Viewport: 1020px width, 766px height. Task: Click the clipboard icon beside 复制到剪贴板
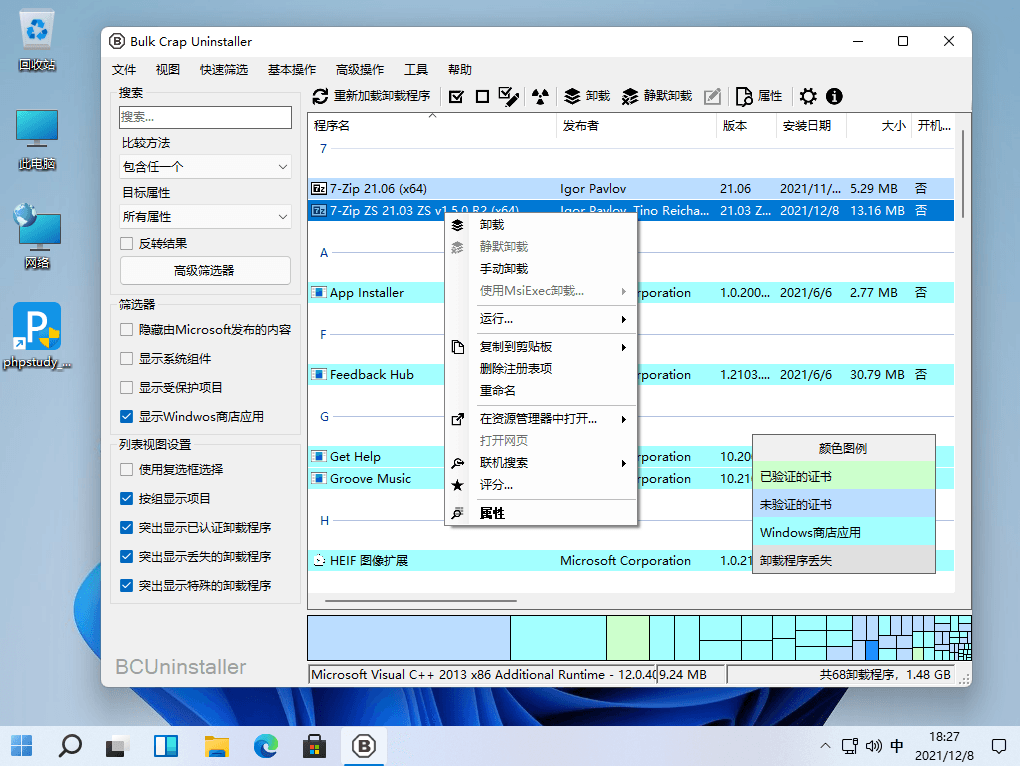pos(457,347)
